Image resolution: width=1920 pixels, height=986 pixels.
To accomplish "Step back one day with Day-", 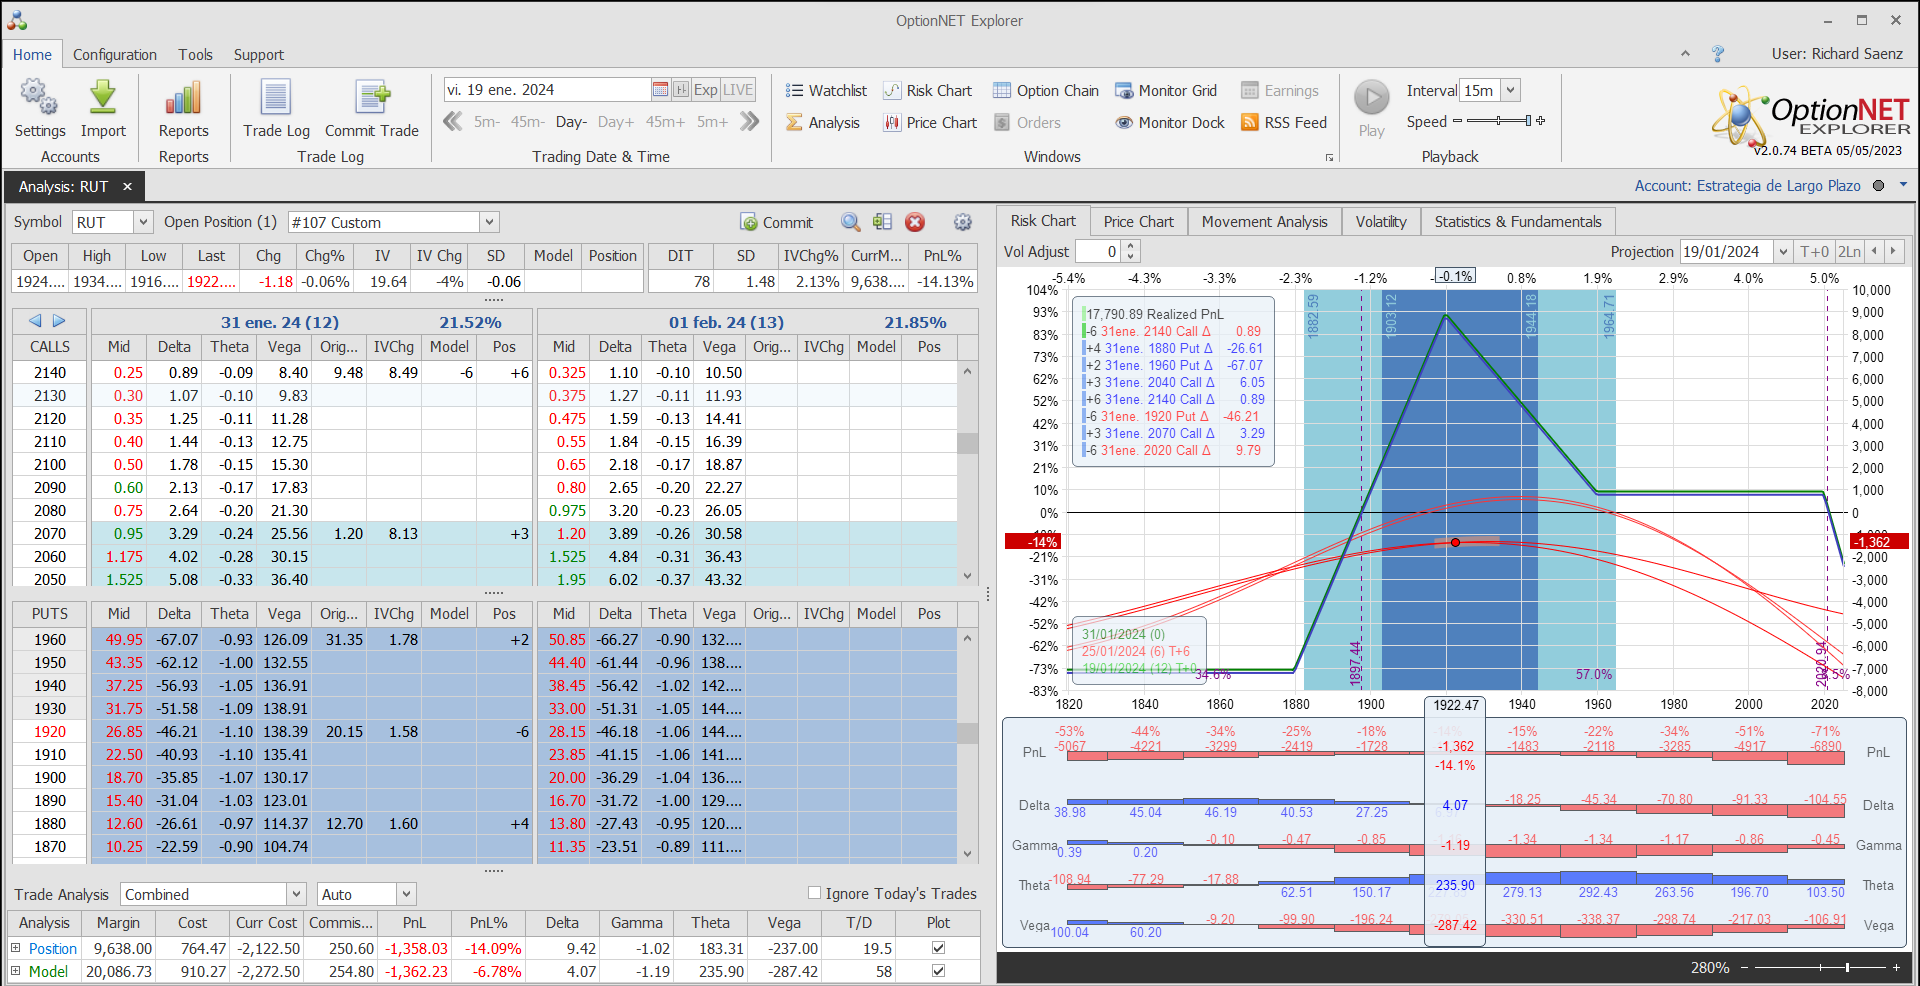I will [x=571, y=122].
